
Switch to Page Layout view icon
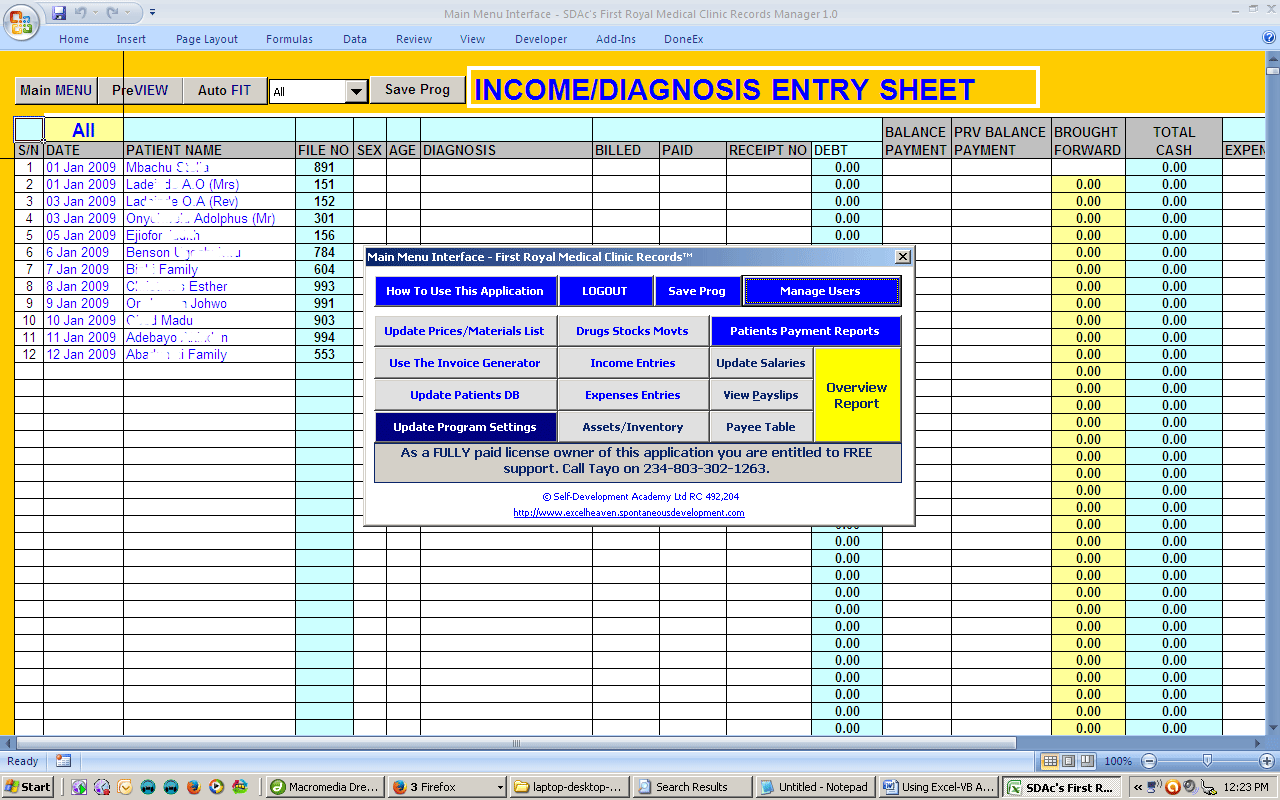1068,761
